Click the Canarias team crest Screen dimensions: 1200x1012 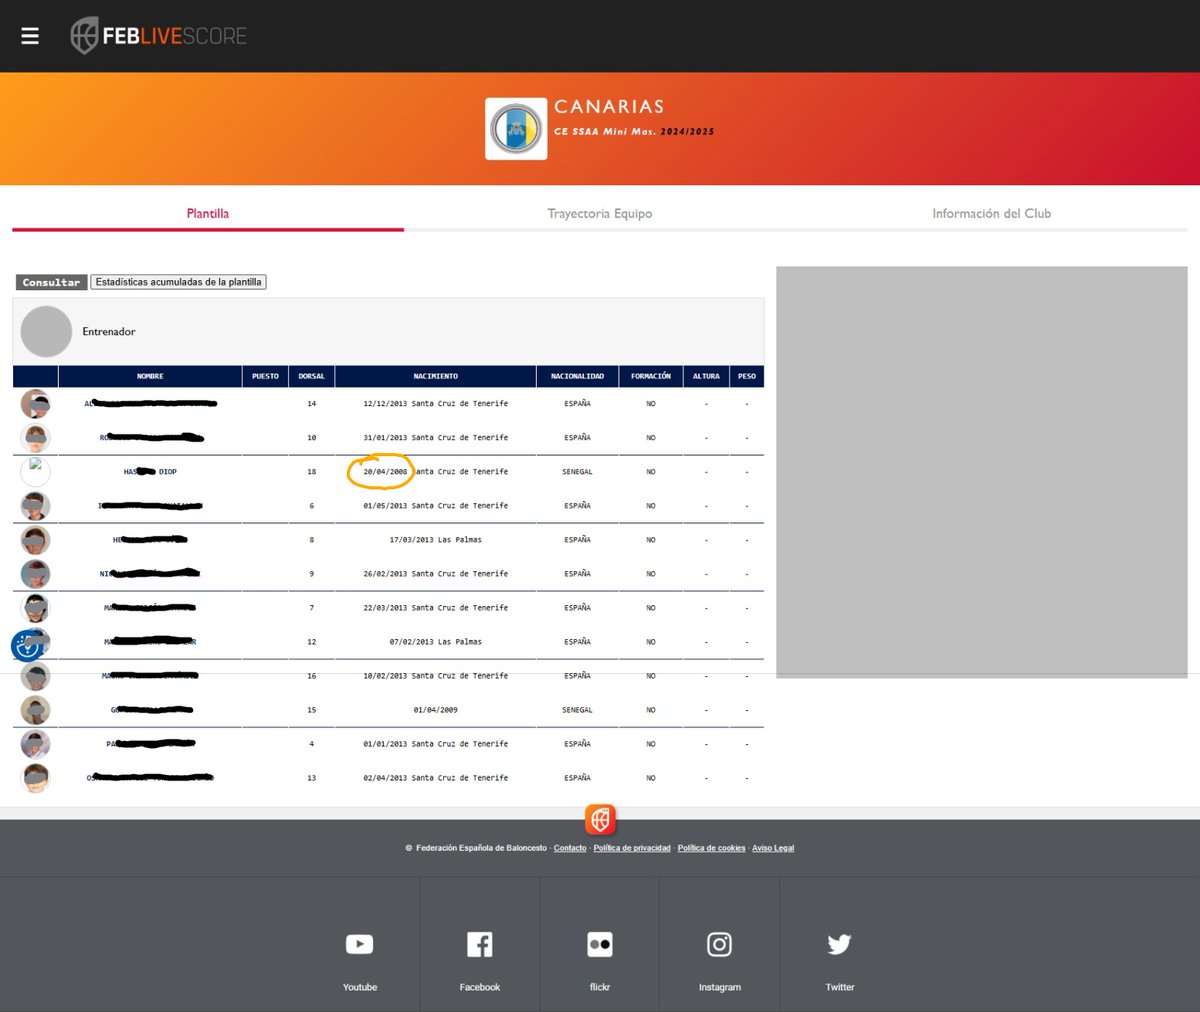coord(516,129)
